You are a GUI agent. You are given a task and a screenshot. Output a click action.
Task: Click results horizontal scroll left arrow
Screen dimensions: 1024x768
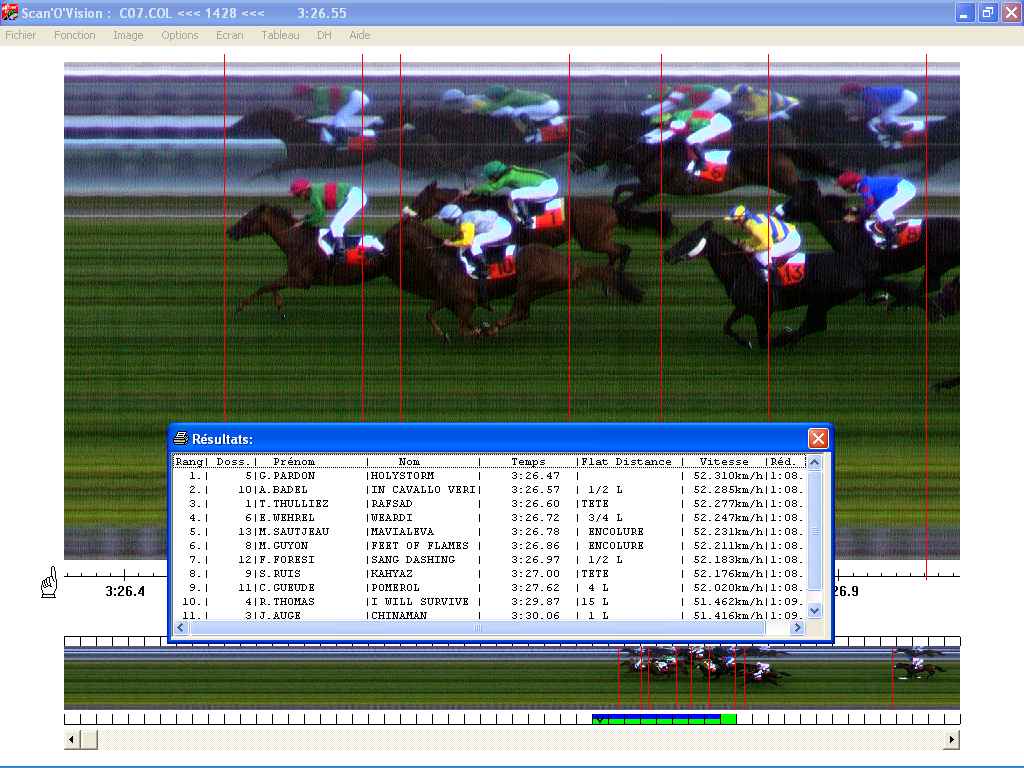[181, 628]
